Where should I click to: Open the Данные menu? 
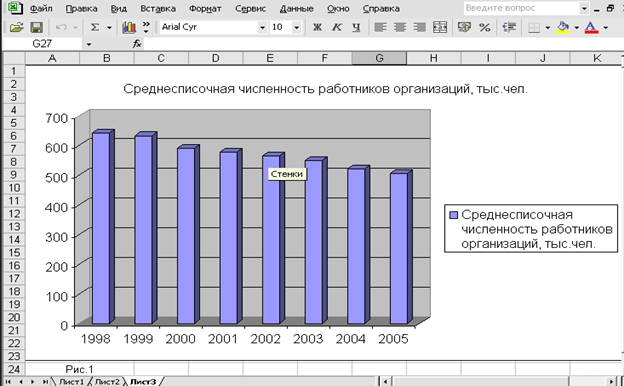point(296,8)
